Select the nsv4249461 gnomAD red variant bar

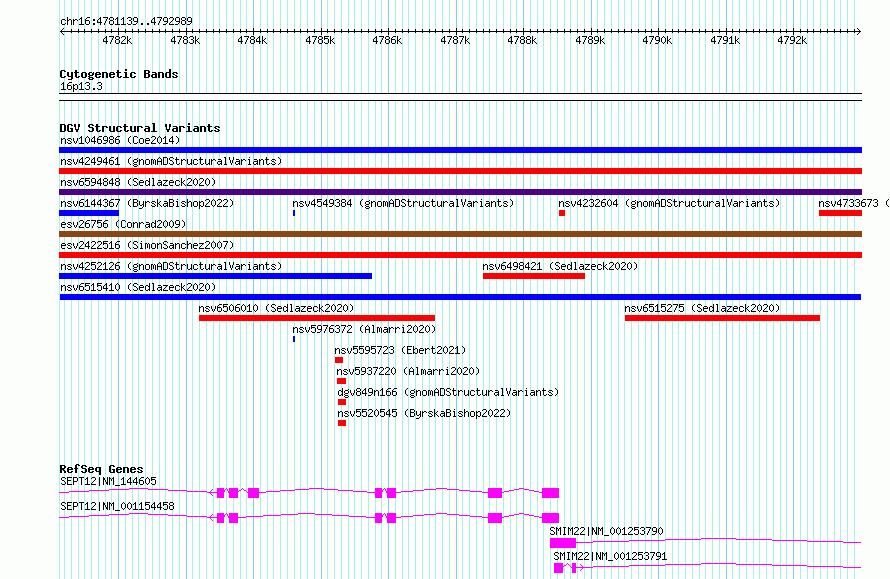(x=460, y=171)
